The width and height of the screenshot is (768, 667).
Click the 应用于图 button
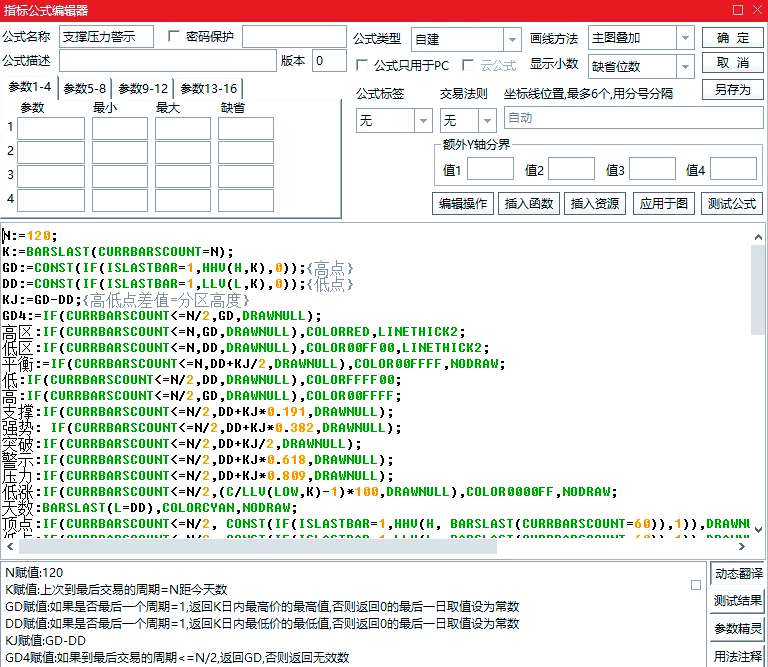point(664,203)
